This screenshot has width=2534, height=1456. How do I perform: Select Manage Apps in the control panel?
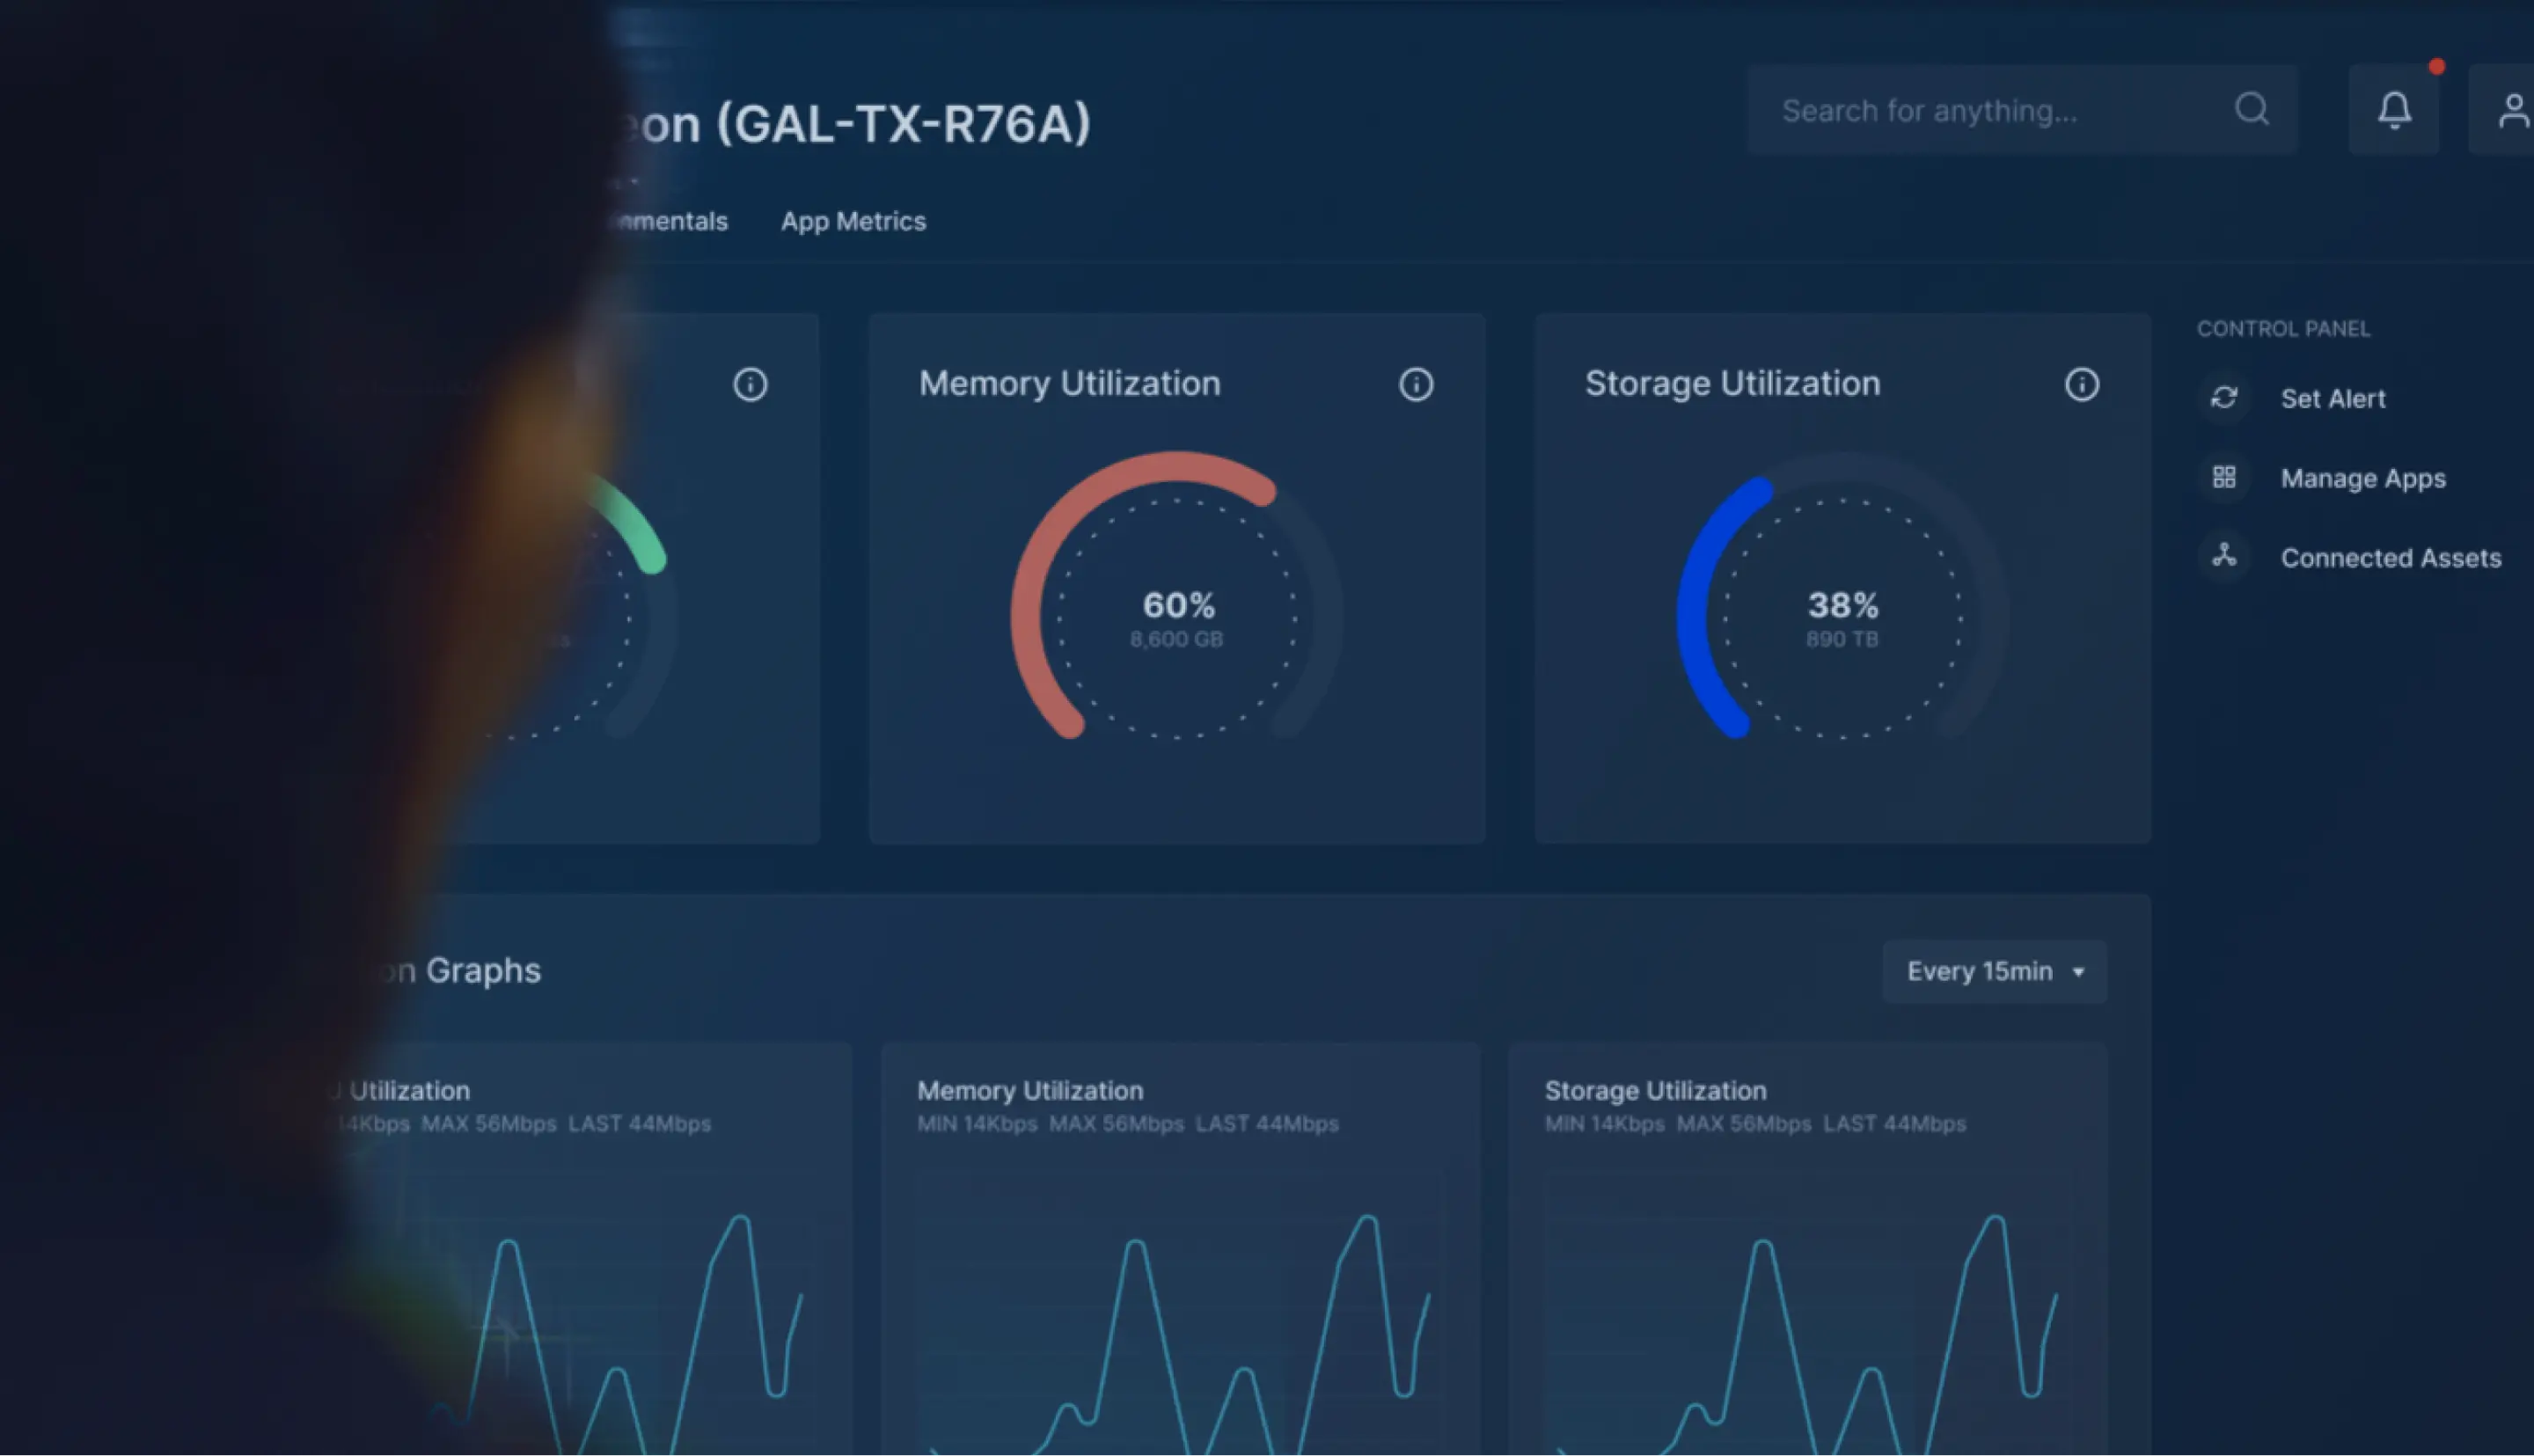[2363, 478]
